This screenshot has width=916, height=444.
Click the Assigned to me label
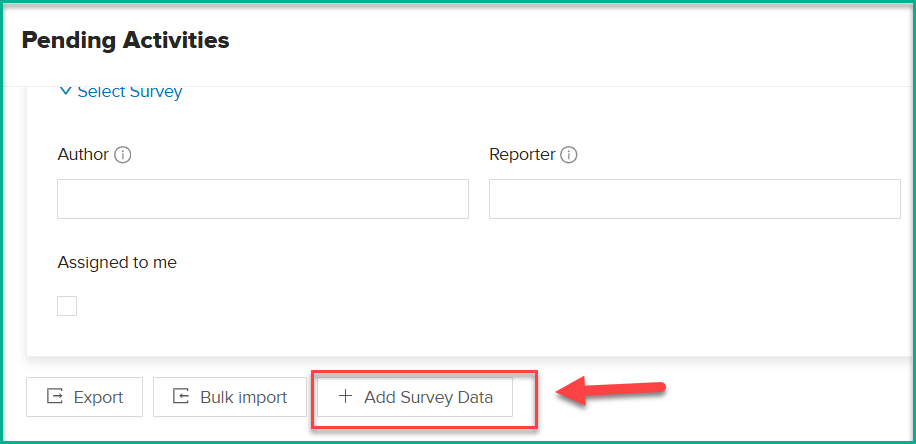(x=117, y=263)
